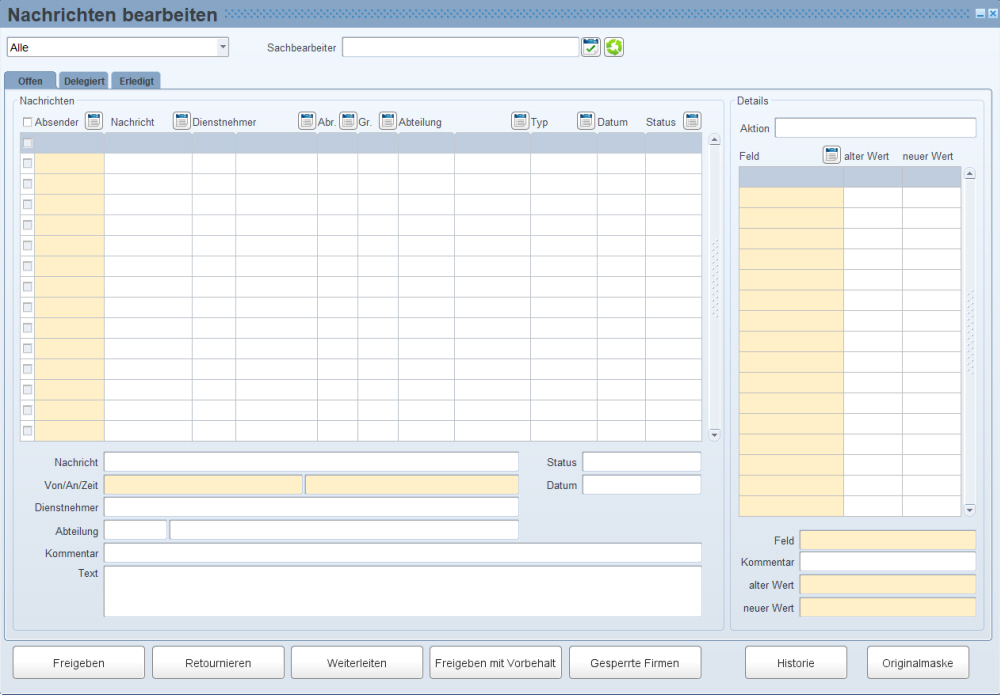1000x695 pixels.
Task: Click the short Abteilung code field
Action: coord(136,530)
